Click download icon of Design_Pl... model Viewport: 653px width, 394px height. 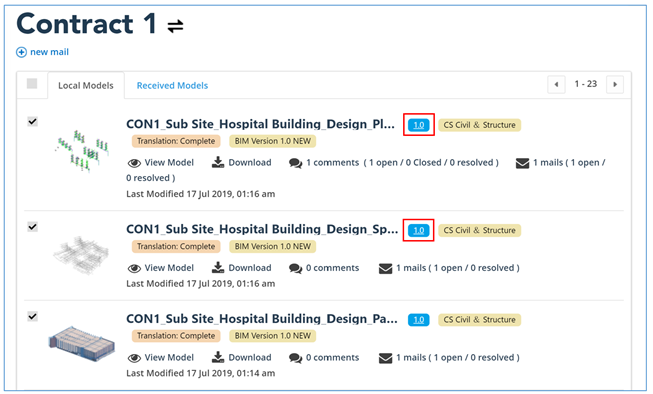(x=218, y=162)
